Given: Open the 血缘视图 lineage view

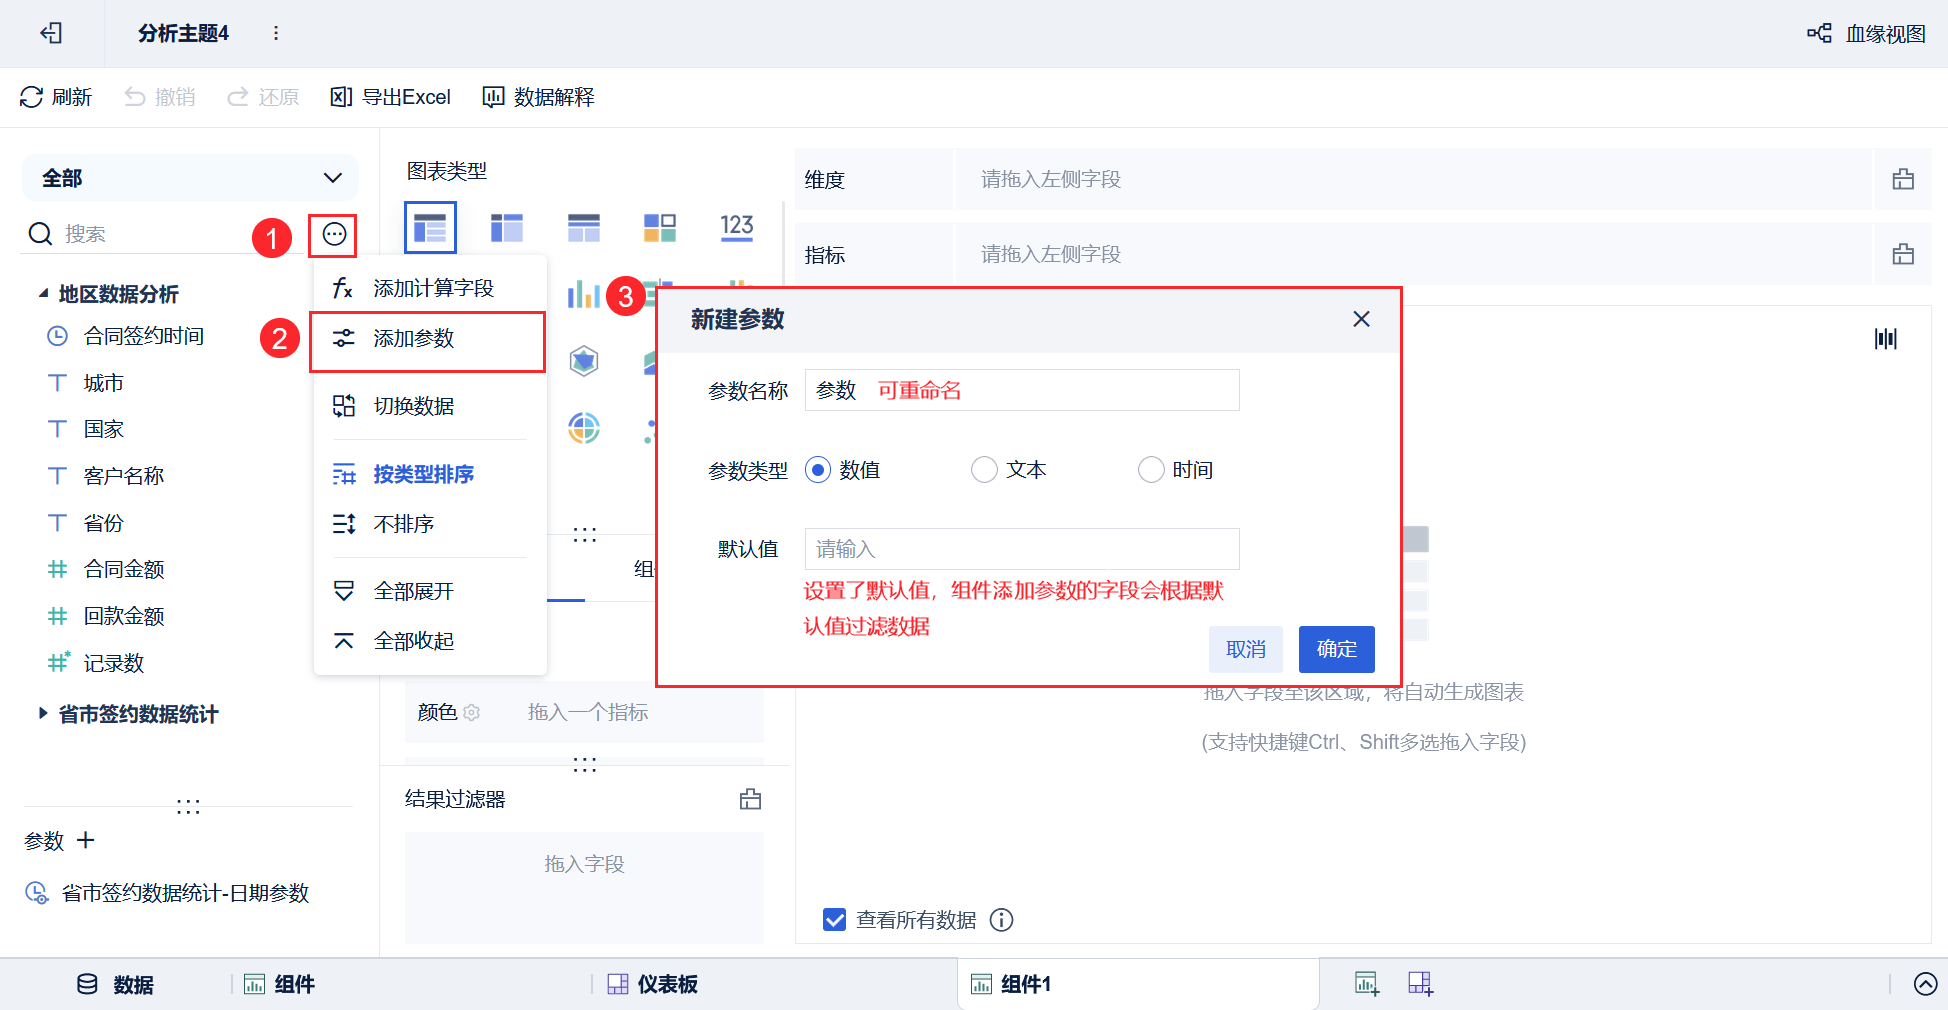Looking at the screenshot, I should [x=1866, y=33].
